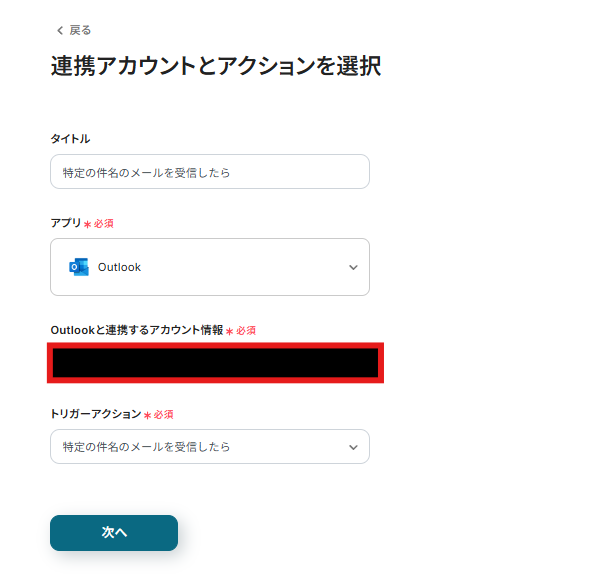Viewport: 613px width, 580px height.
Task: Click the Outlook logo icon
Action: tap(78, 267)
